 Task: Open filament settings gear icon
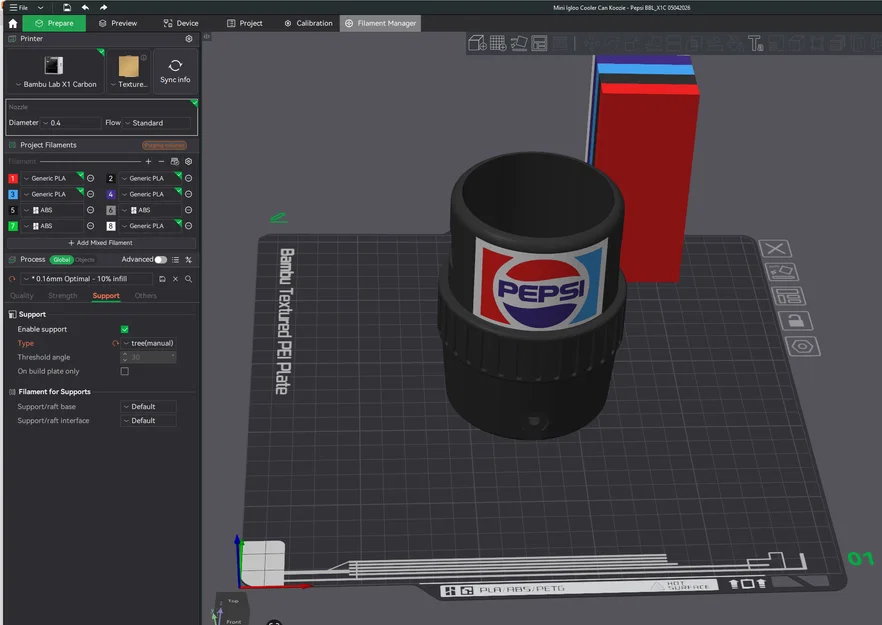189,161
